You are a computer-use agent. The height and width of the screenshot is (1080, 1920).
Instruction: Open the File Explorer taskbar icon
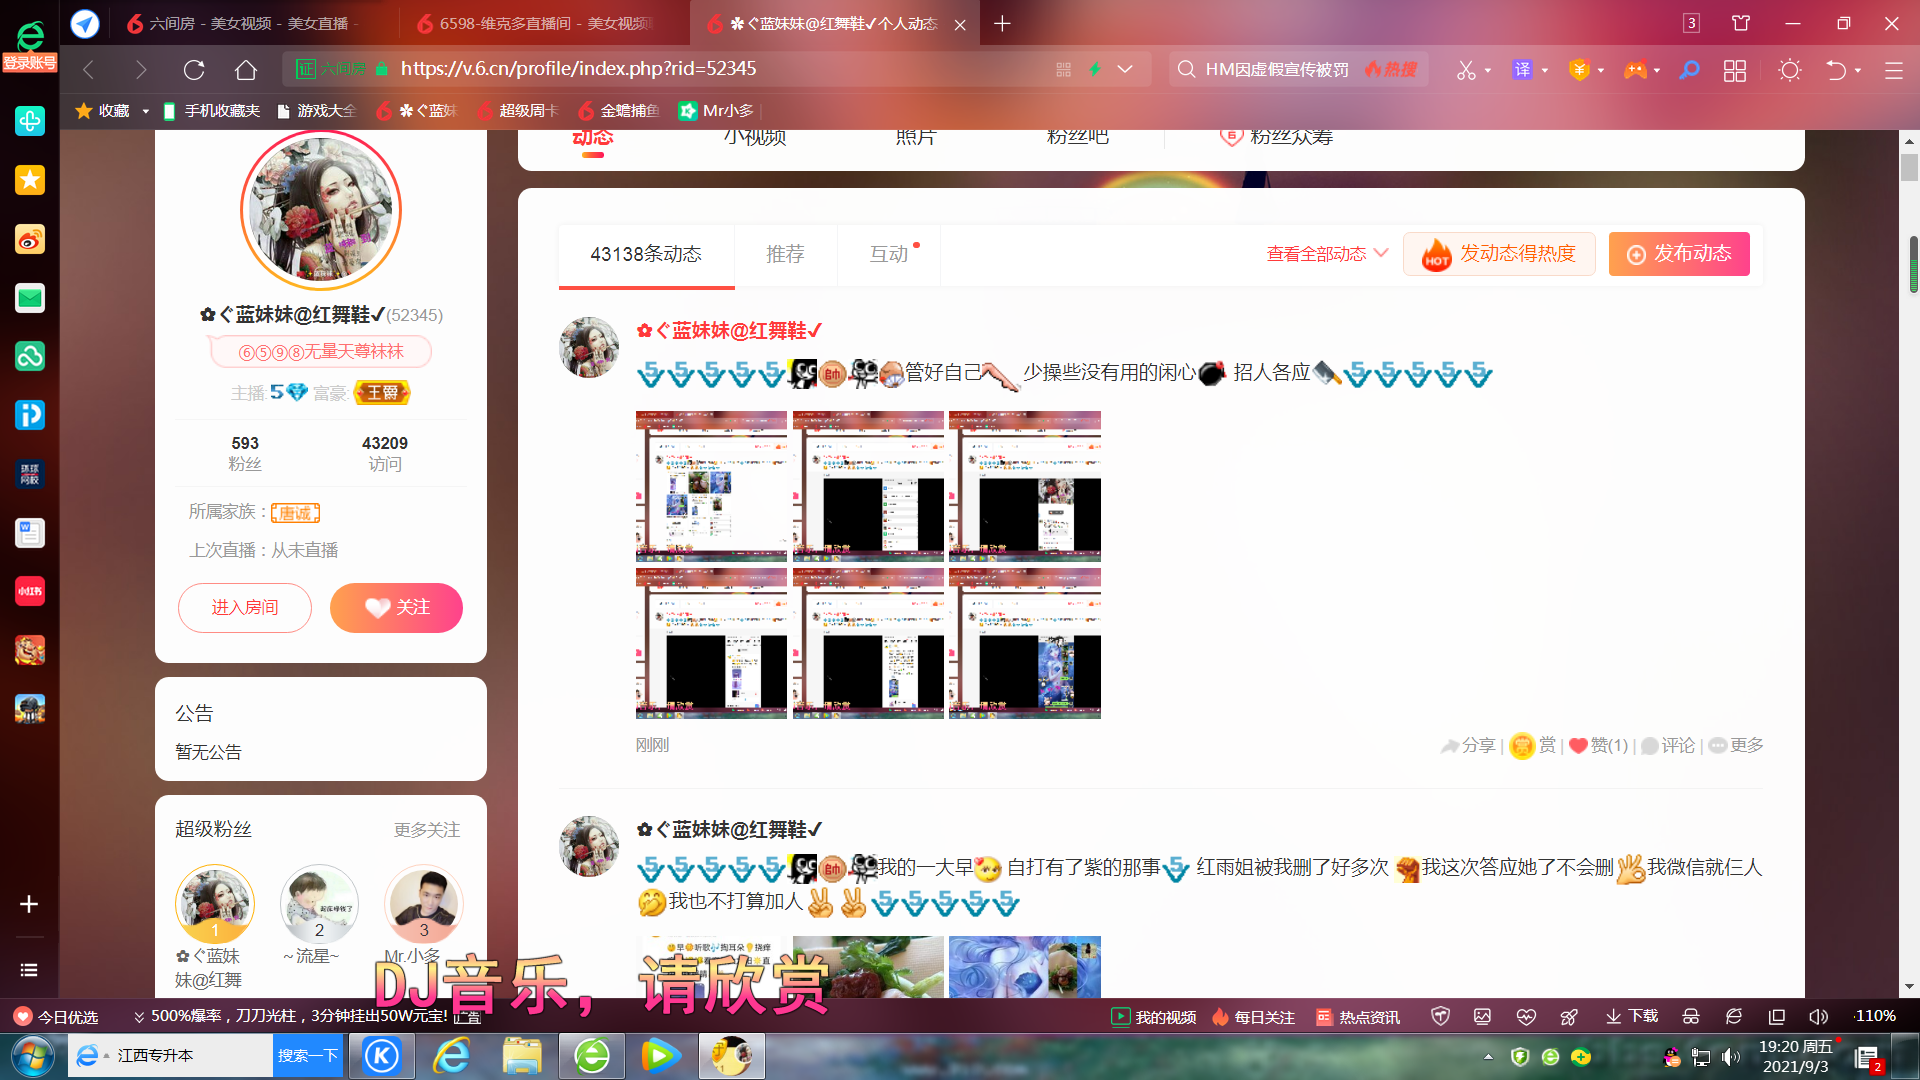[522, 1056]
